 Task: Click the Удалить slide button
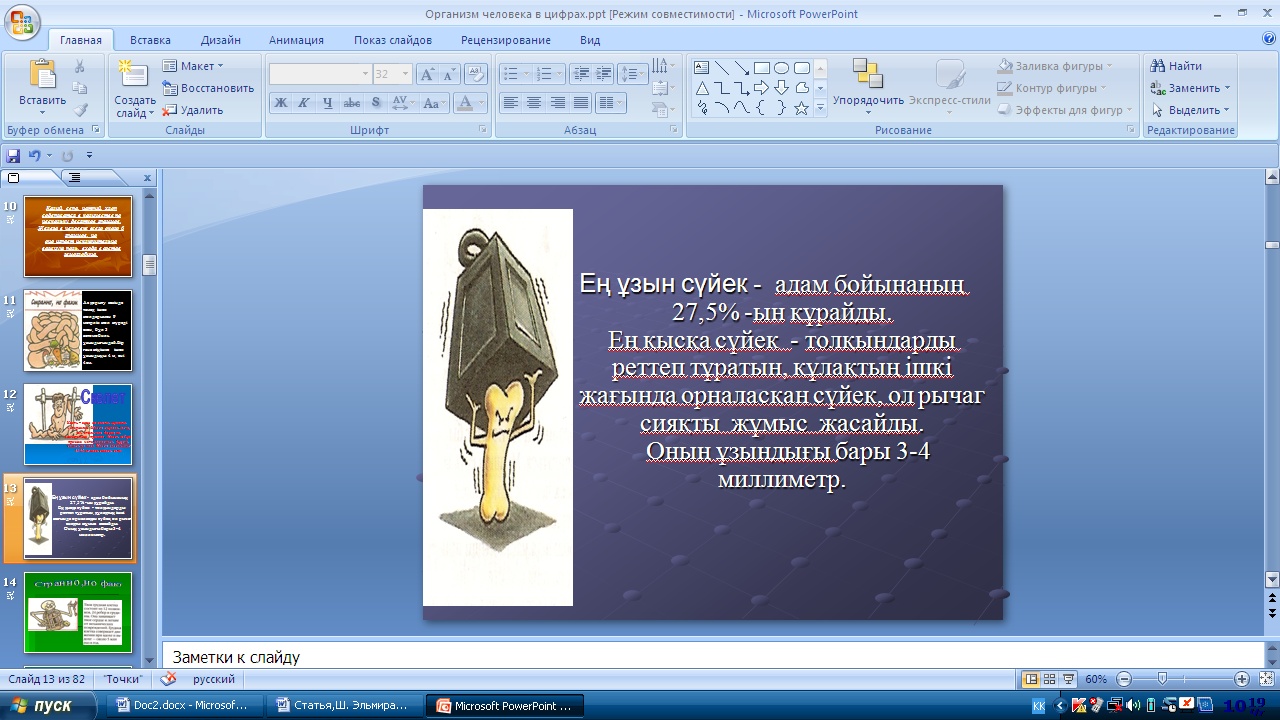193,110
